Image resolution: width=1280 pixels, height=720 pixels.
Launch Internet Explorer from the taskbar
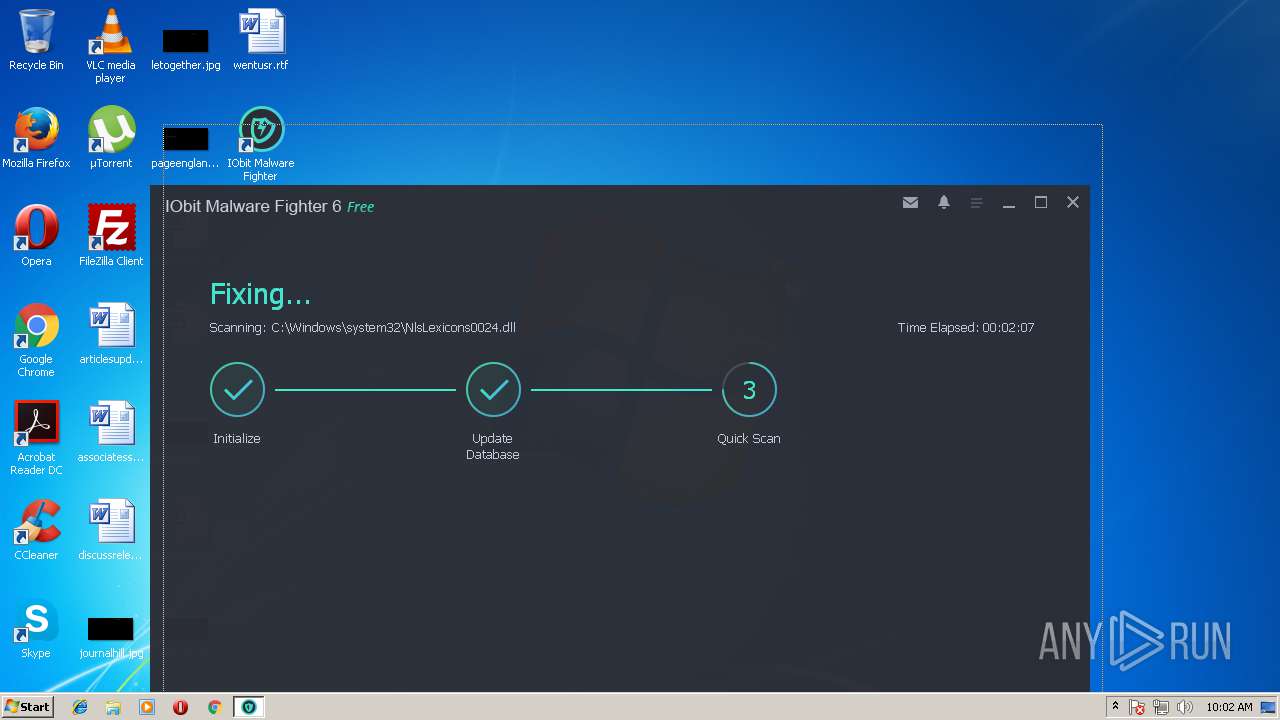pyautogui.click(x=80, y=707)
